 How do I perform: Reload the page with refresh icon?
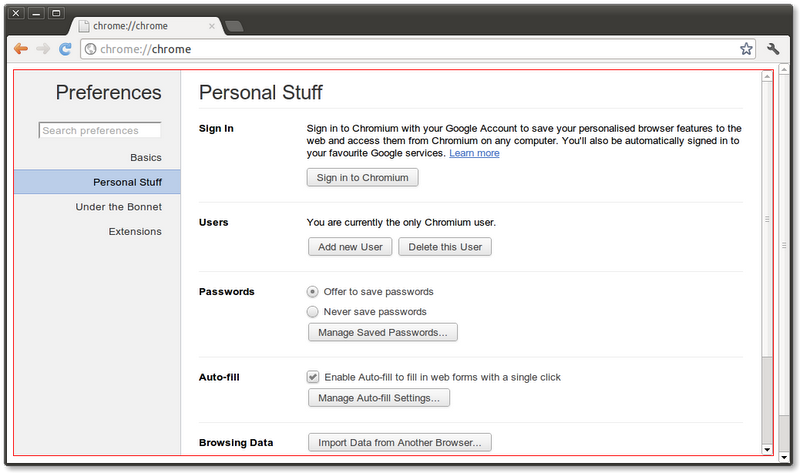[65, 49]
